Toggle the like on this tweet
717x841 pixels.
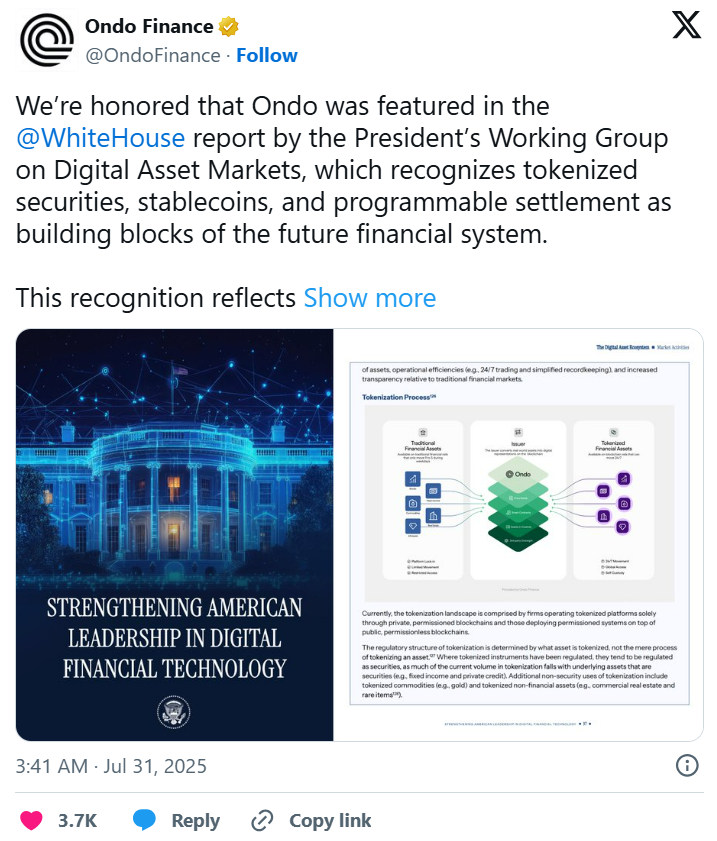(x=33, y=820)
